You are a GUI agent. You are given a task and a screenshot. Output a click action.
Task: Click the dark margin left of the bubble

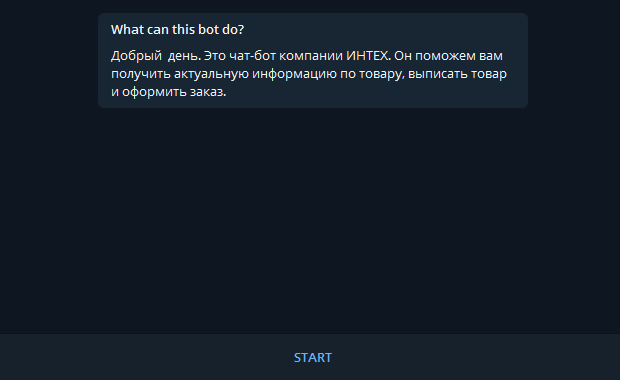pos(49,60)
